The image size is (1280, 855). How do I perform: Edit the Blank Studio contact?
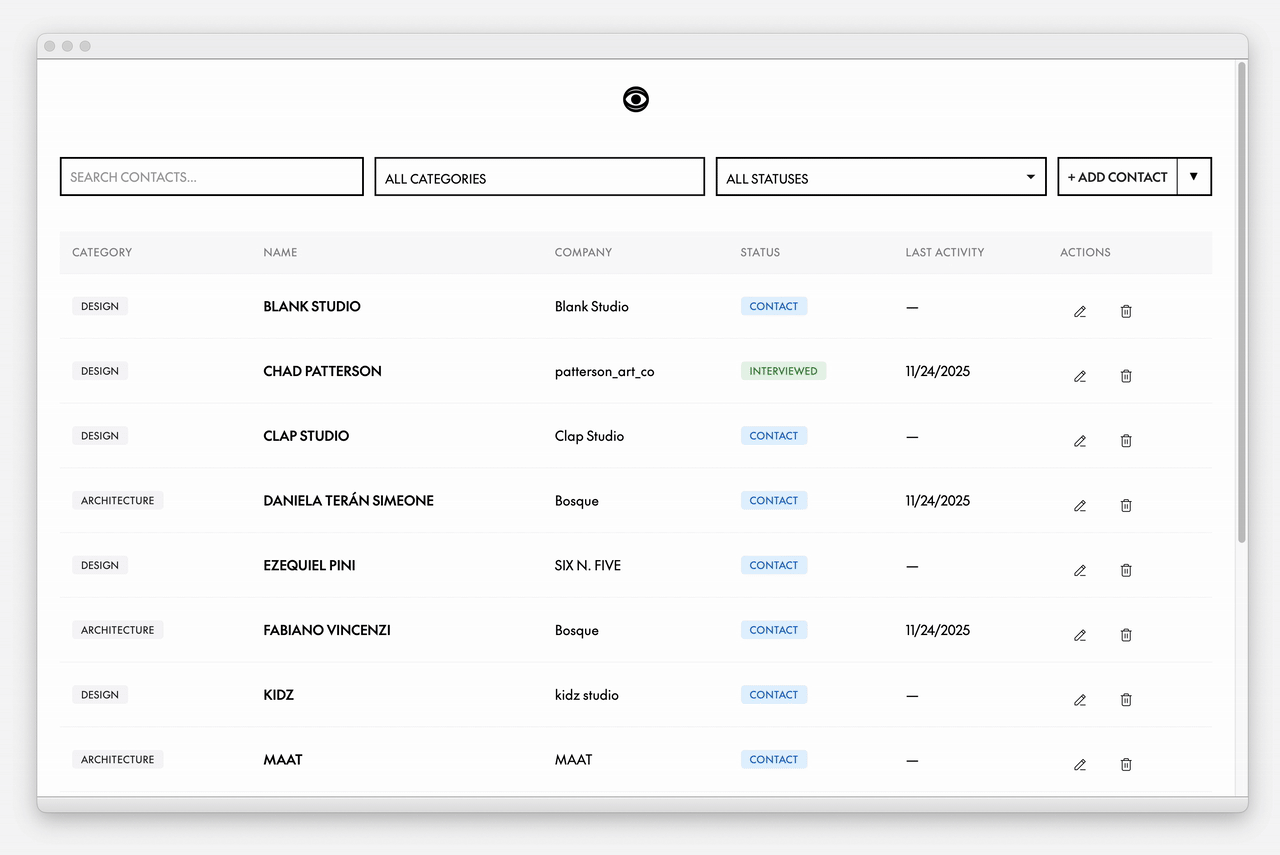pos(1079,312)
